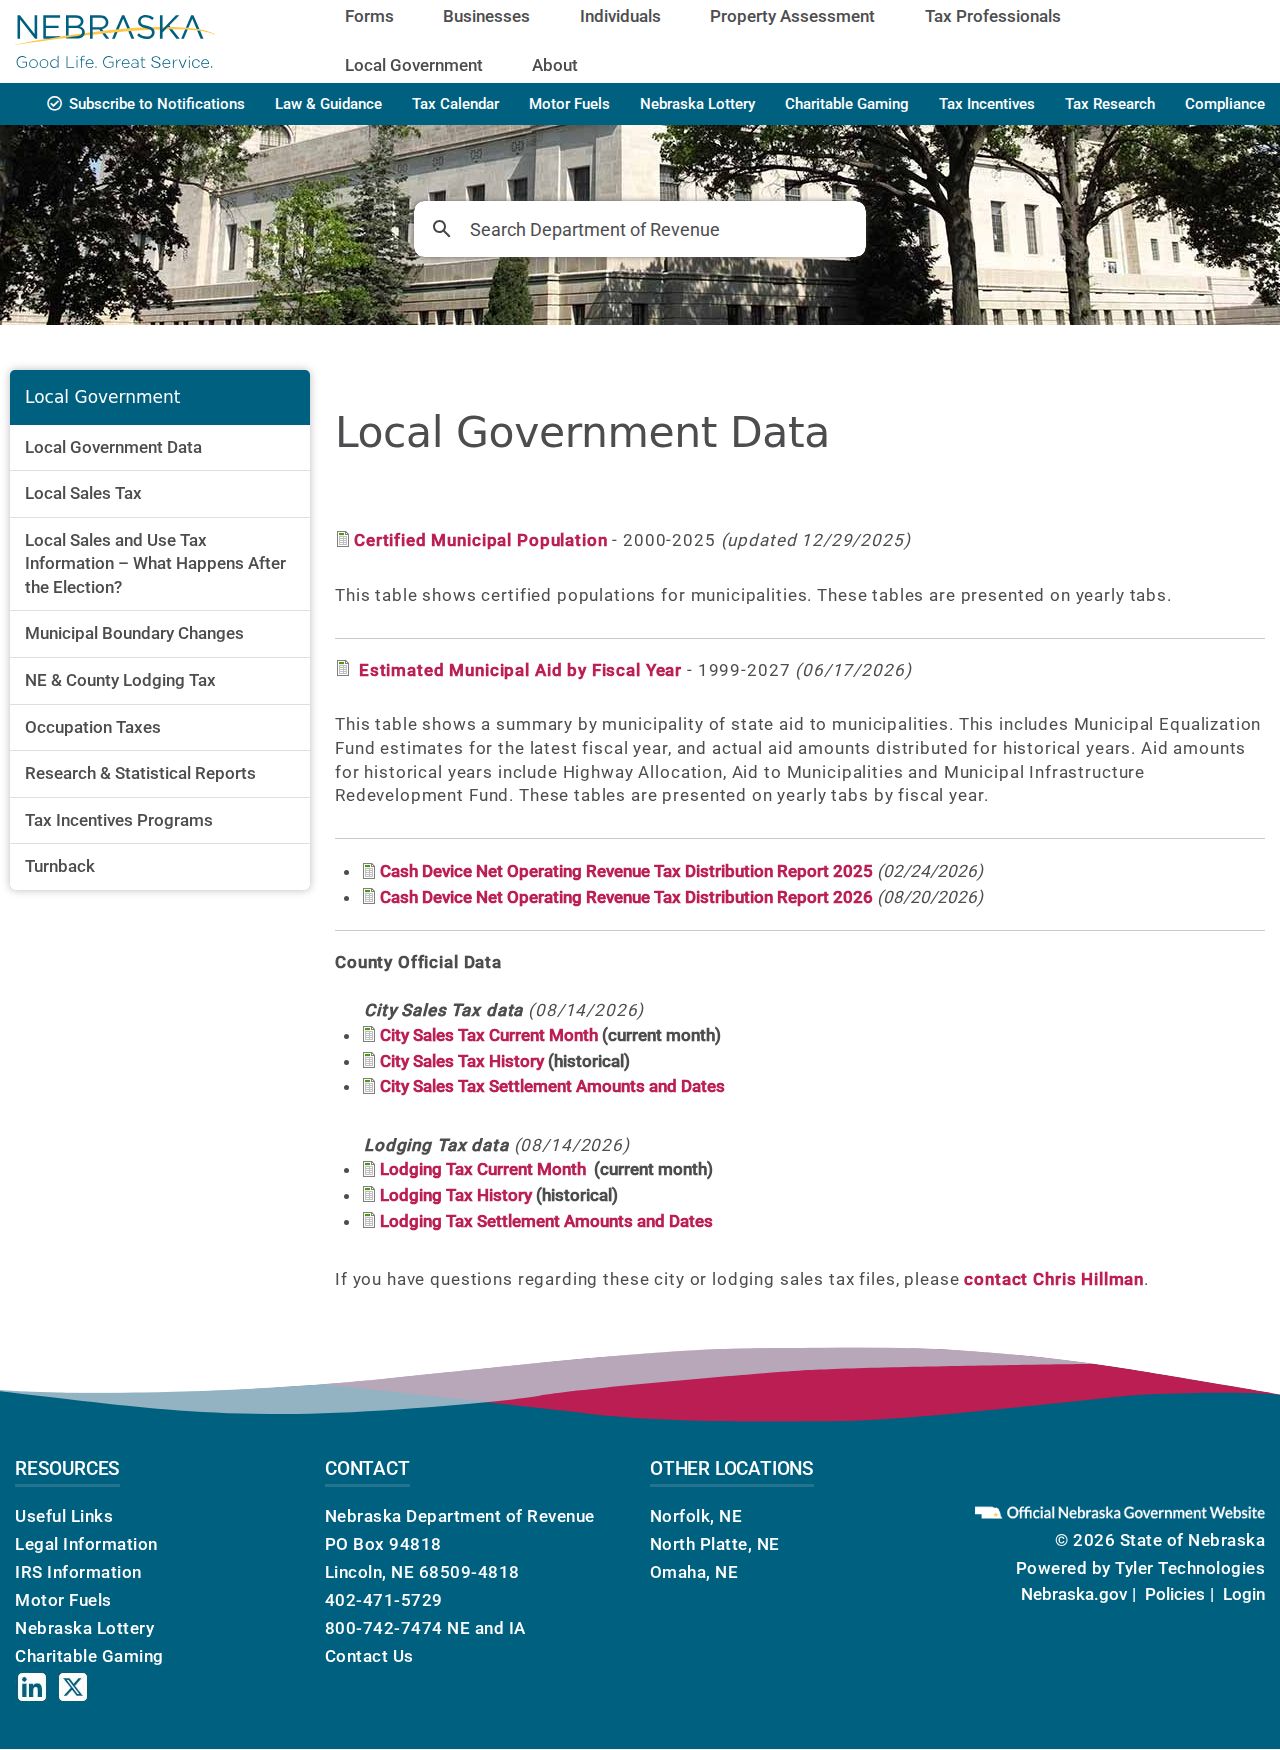The width and height of the screenshot is (1280, 1750).
Task: Click the file icon beside Lodging Tax Settlement Amounts
Action: click(369, 1220)
